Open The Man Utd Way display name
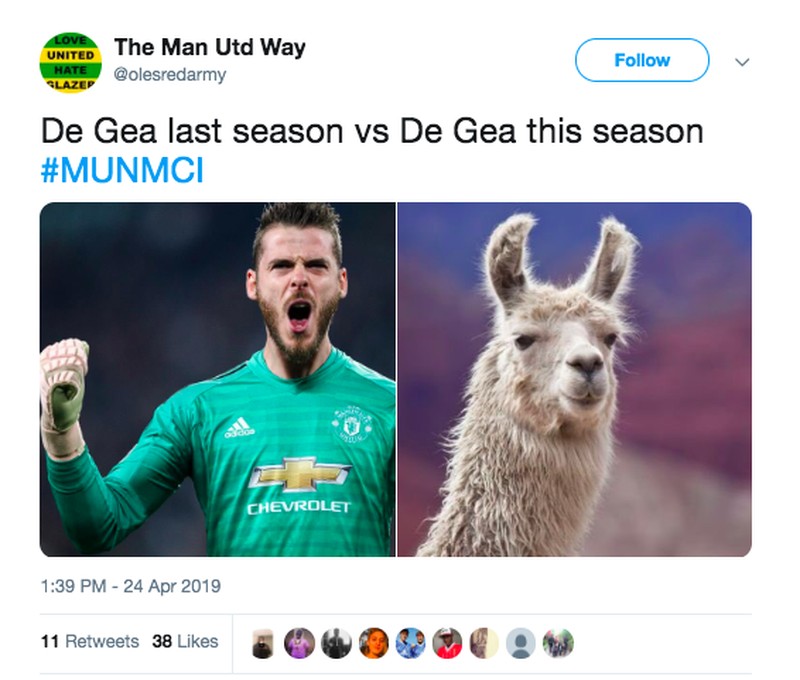This screenshot has height=680, width=800. (x=210, y=47)
